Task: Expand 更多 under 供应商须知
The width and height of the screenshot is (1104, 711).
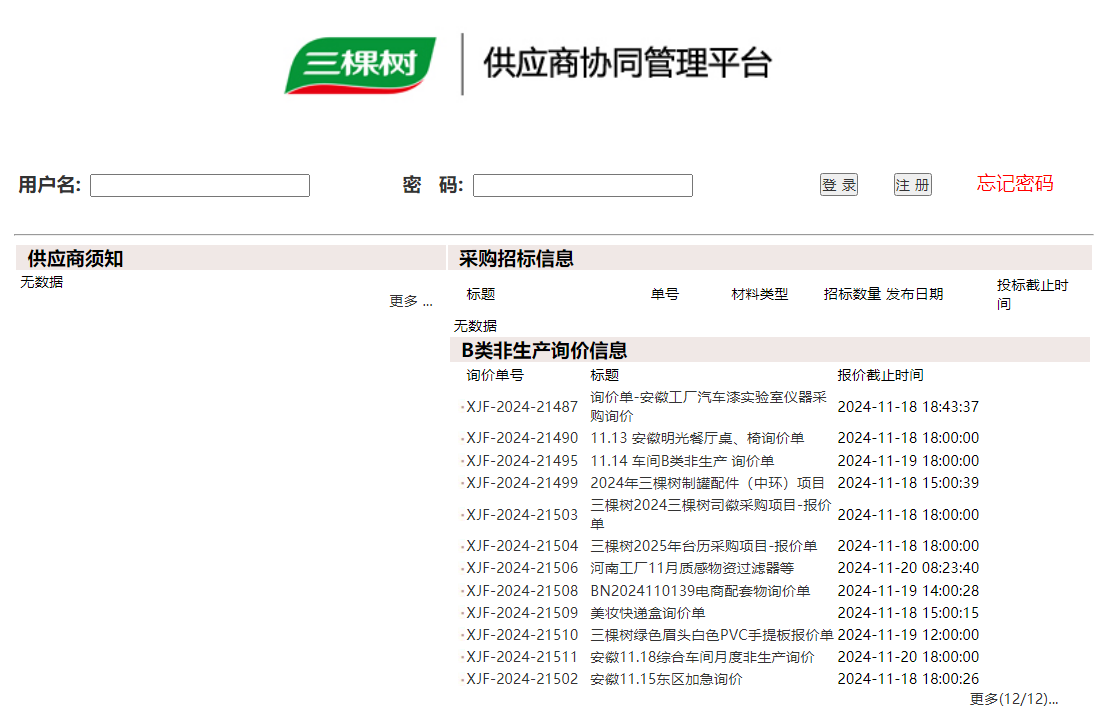Action: [410, 301]
